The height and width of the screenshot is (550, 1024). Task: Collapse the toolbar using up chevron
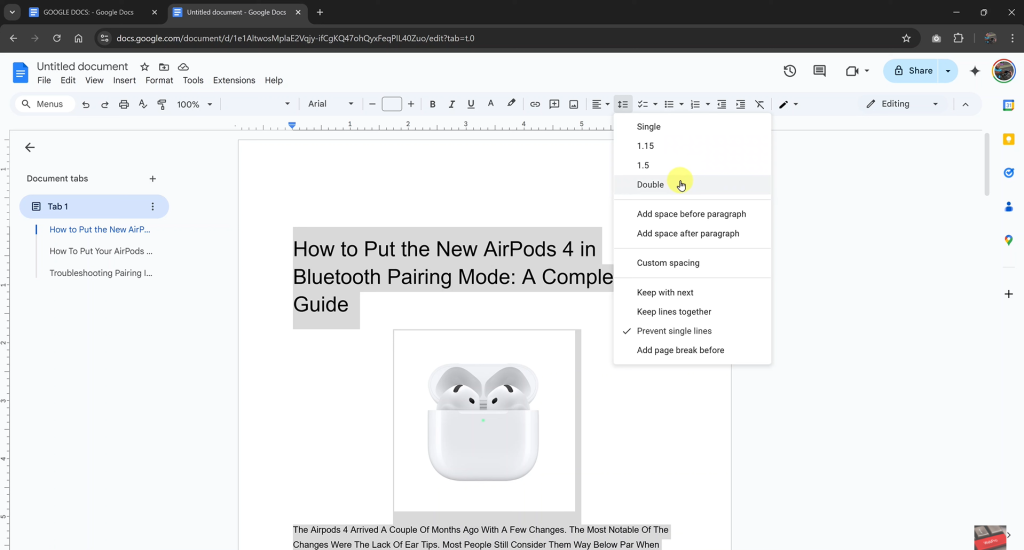(965, 105)
